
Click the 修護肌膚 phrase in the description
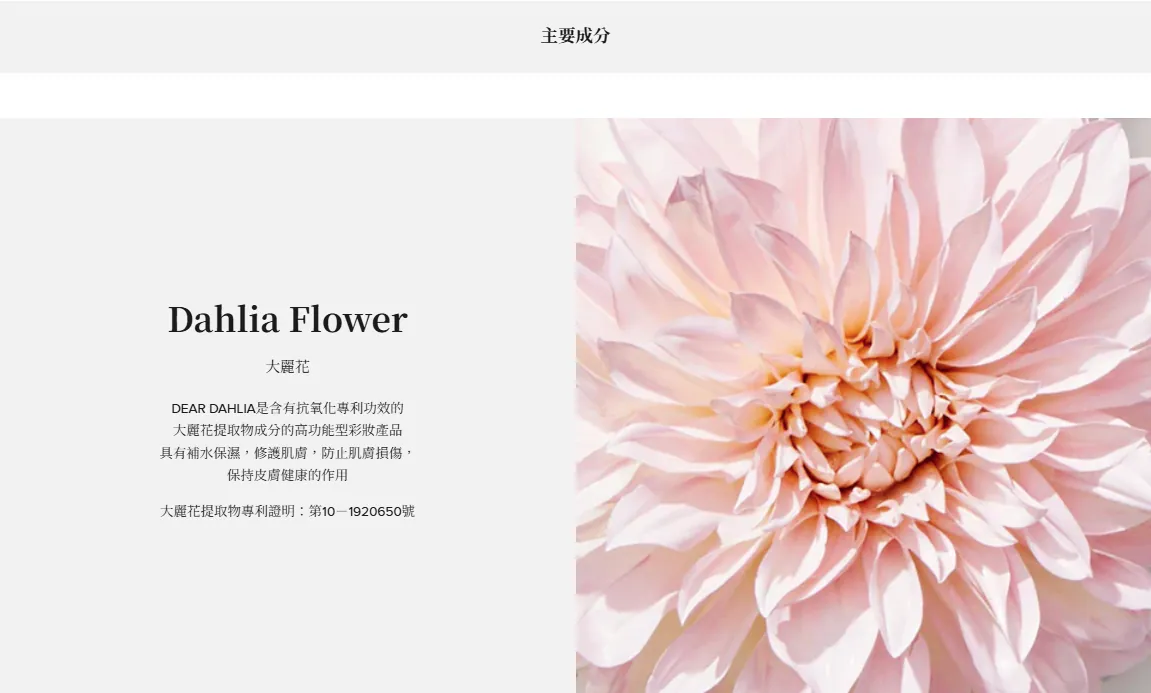point(281,453)
